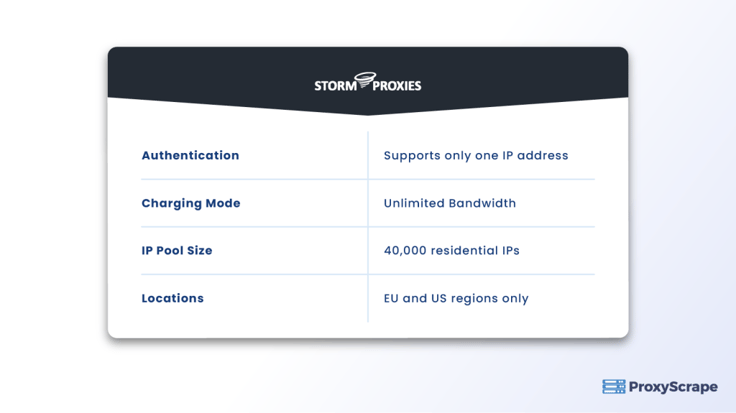Click the vertical divider between table columns
The width and height of the screenshot is (736, 413).
[x=368, y=227]
